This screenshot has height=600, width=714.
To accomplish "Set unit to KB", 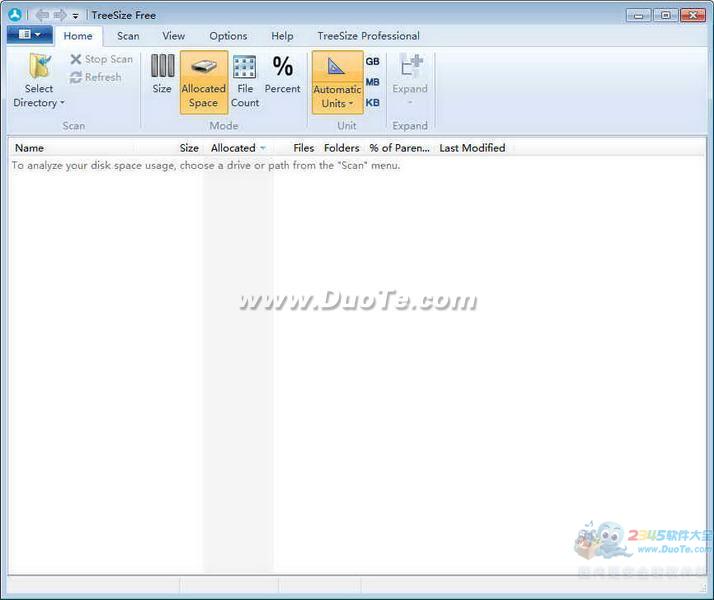I will (x=372, y=103).
